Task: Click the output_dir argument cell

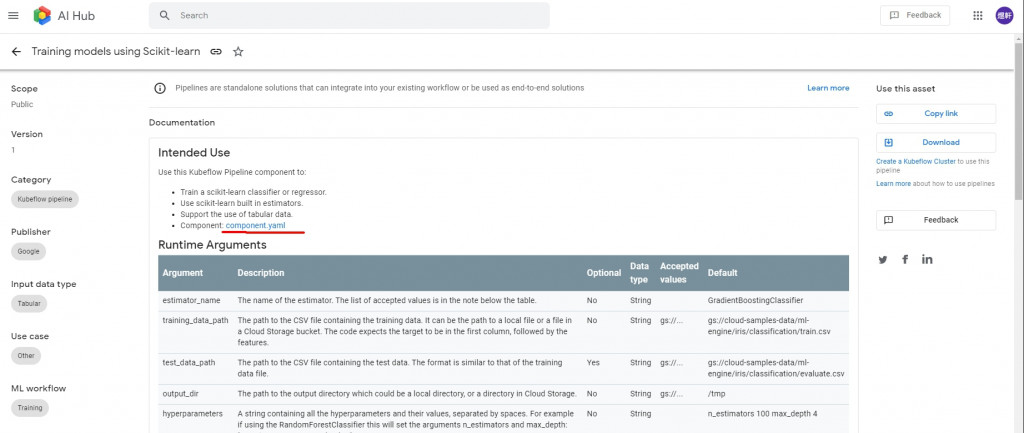Action: tap(180, 394)
